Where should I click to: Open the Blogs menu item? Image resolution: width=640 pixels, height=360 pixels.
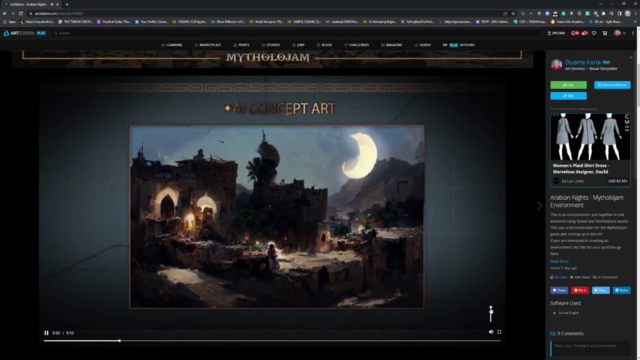coord(324,45)
